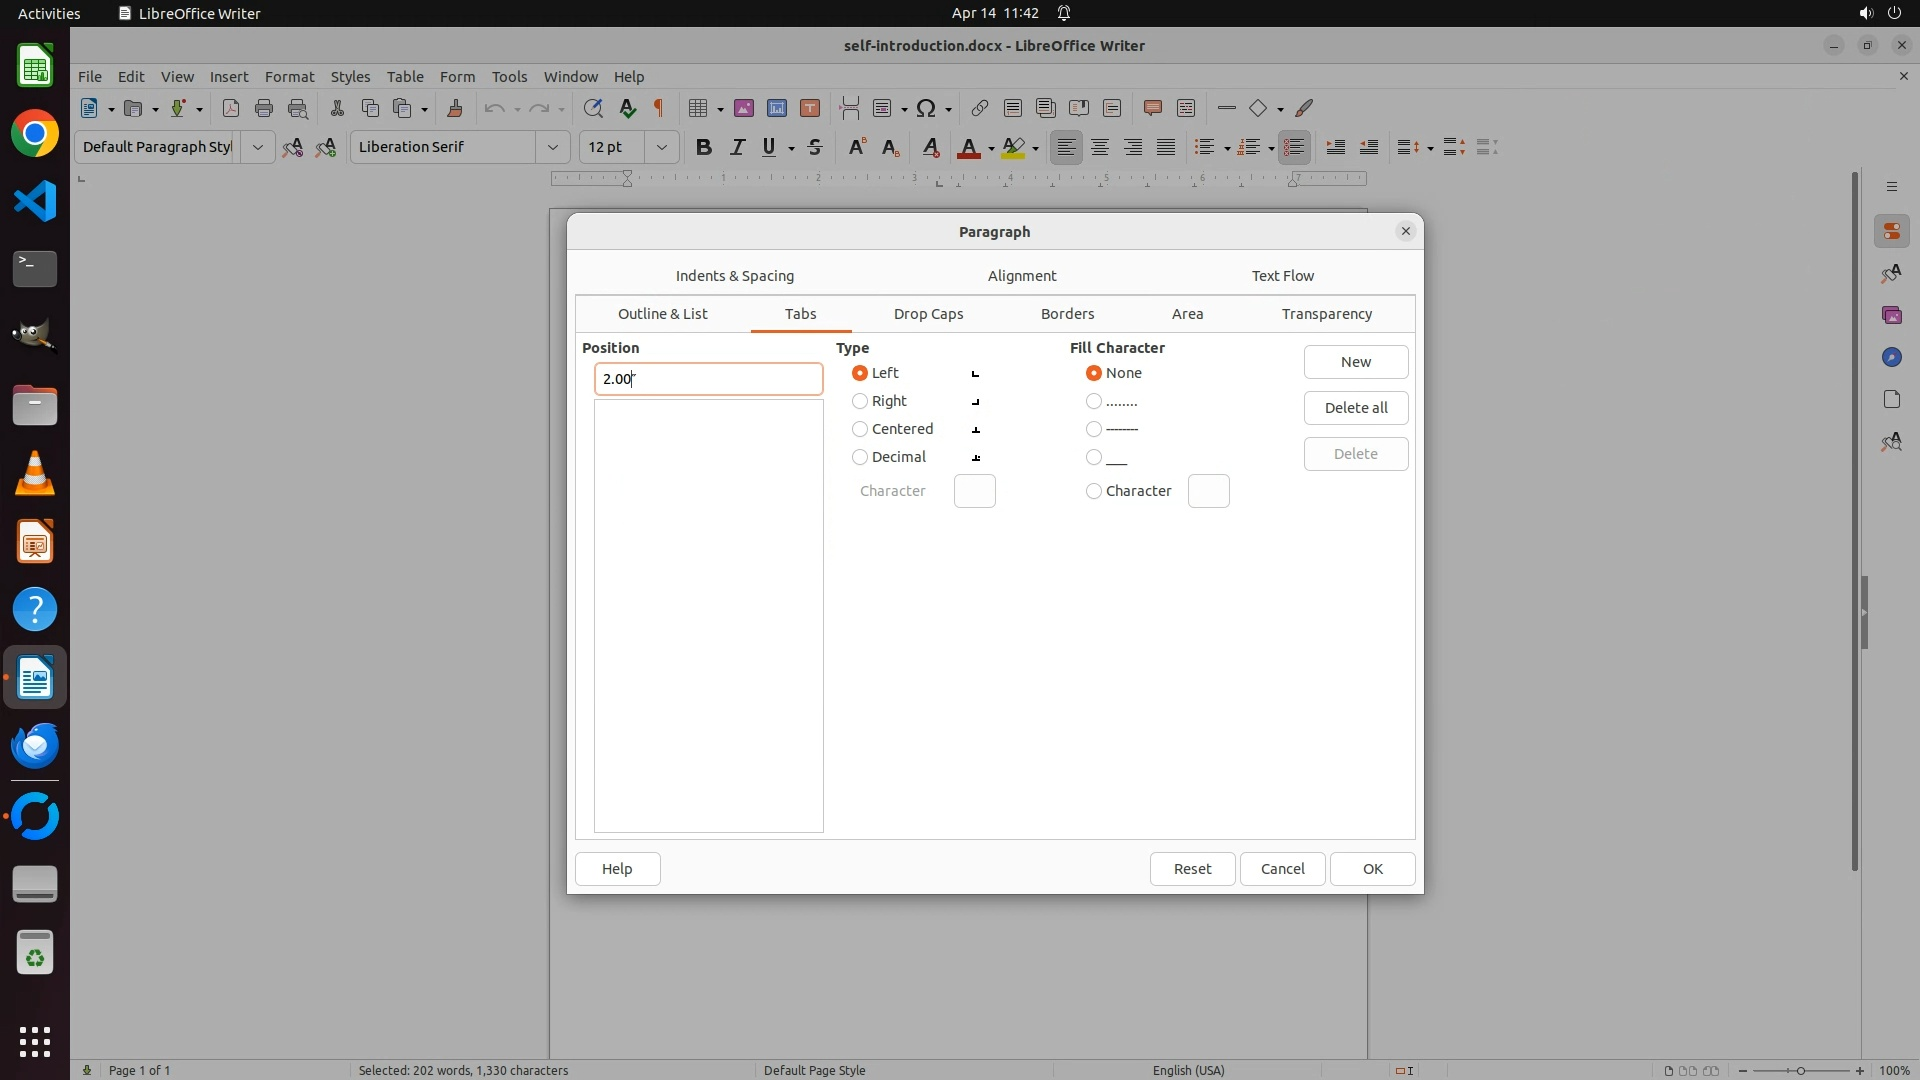Open the Borders tab

pos(1067,314)
